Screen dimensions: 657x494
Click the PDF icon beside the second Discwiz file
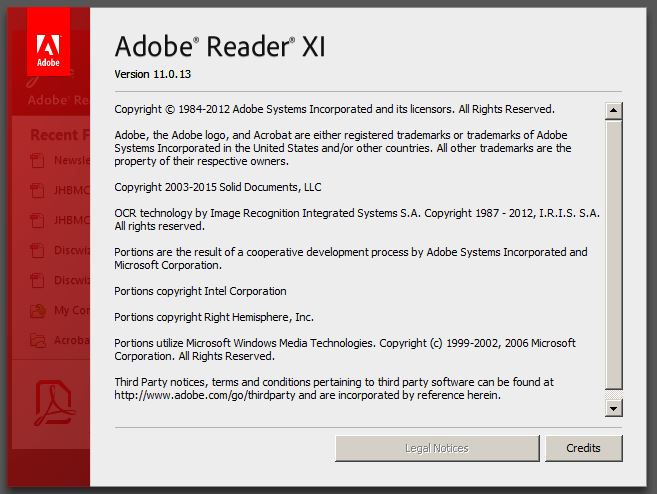pos(38,280)
